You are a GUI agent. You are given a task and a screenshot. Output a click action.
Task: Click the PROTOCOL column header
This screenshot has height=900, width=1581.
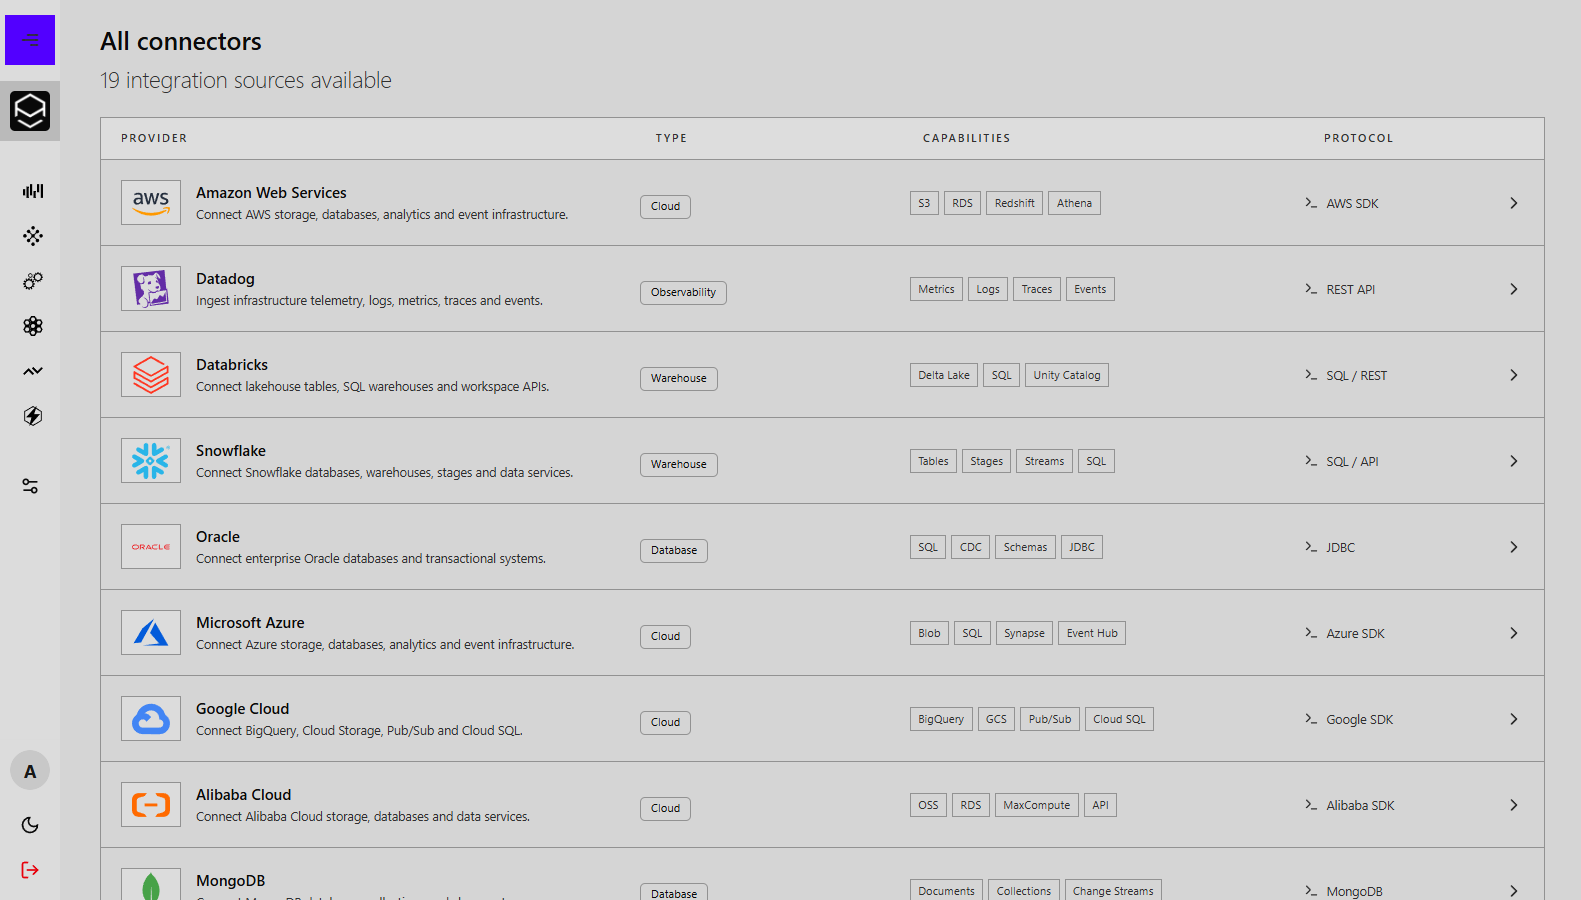1358,138
